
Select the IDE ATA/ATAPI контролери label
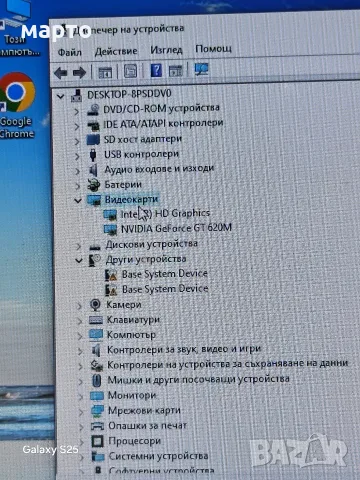(x=163, y=124)
